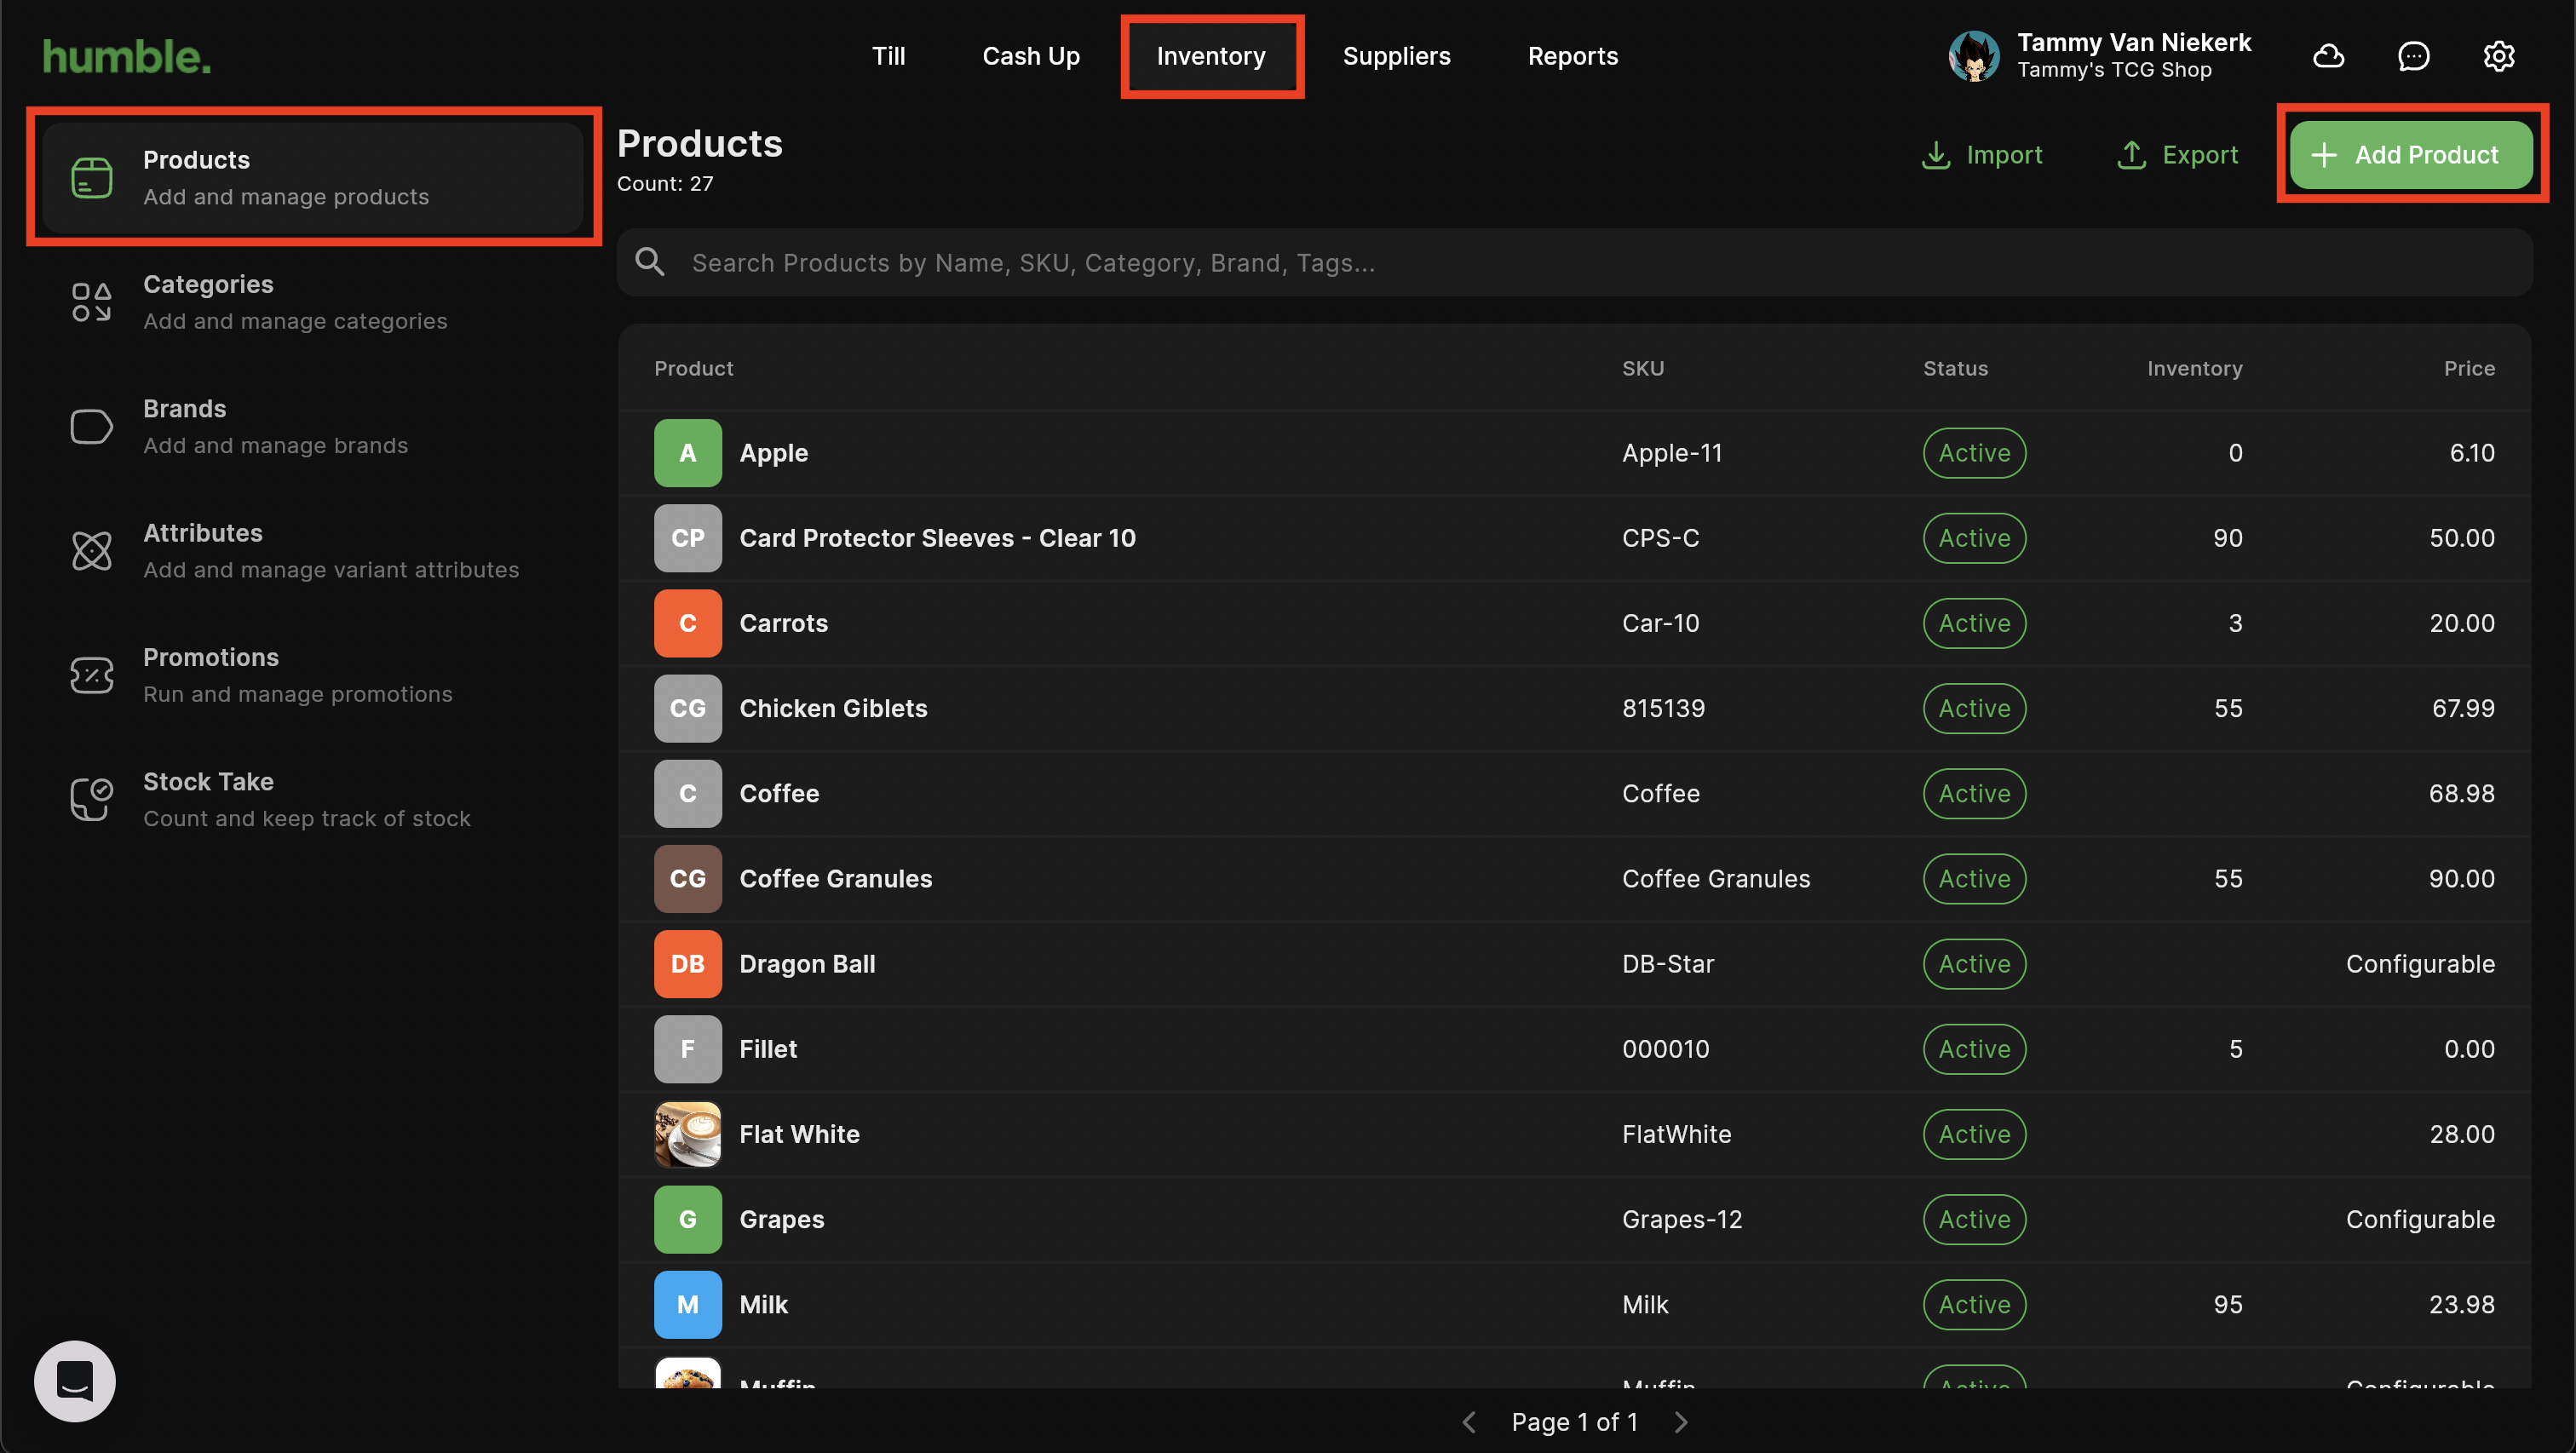Viewport: 2576px width, 1453px height.
Task: Switch to the Reports tab
Action: point(1572,56)
